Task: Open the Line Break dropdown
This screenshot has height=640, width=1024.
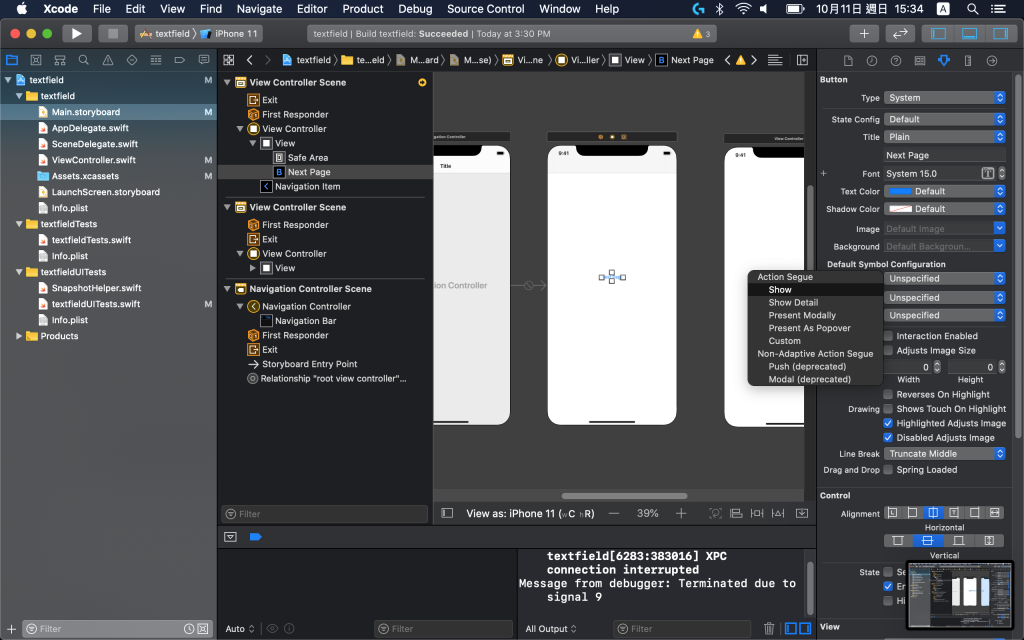Action: 945,454
